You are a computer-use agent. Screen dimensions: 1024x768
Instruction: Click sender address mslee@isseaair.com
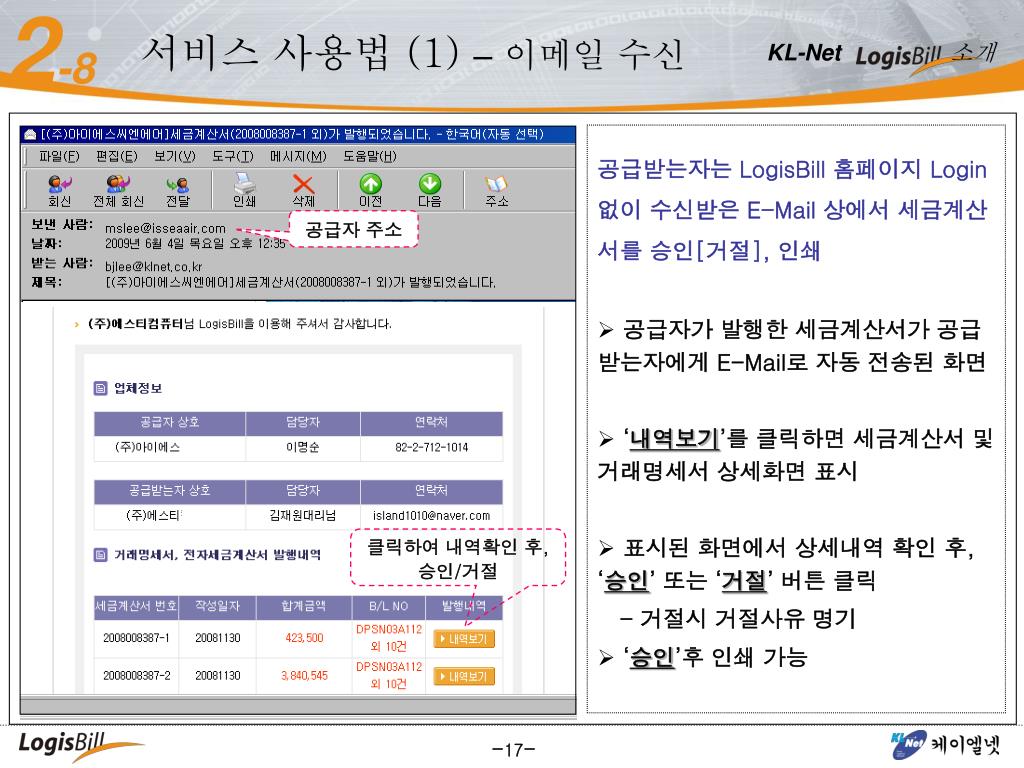(x=165, y=229)
